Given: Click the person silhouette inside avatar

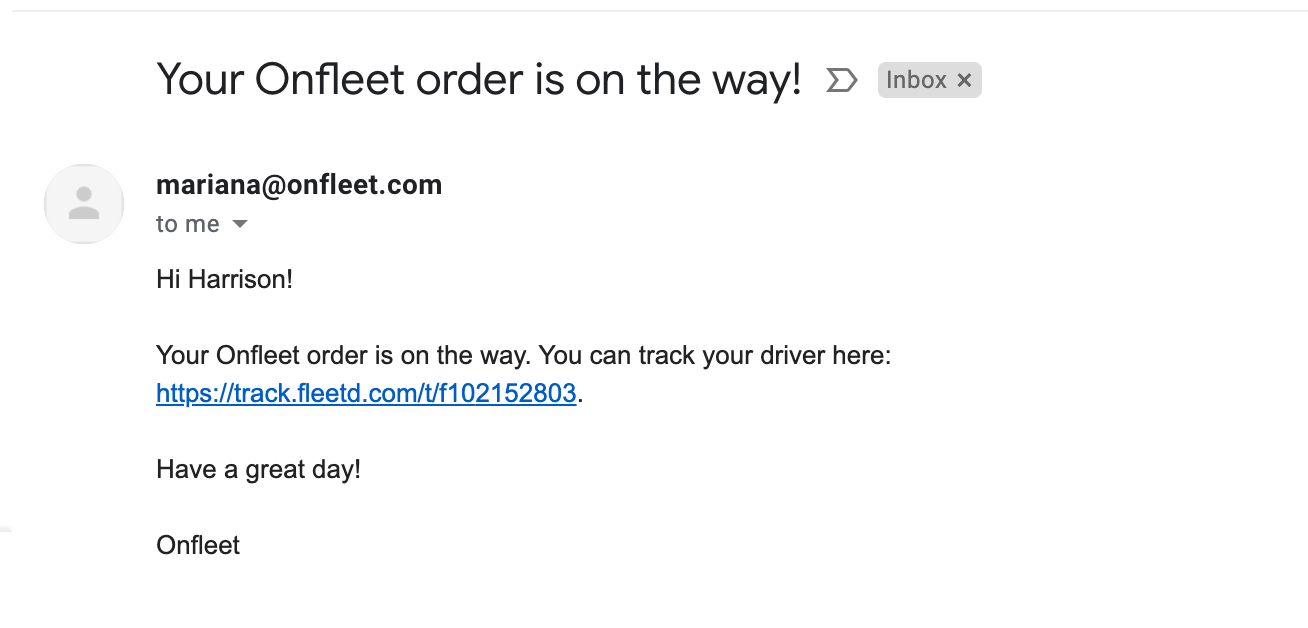Looking at the screenshot, I should [x=84, y=203].
